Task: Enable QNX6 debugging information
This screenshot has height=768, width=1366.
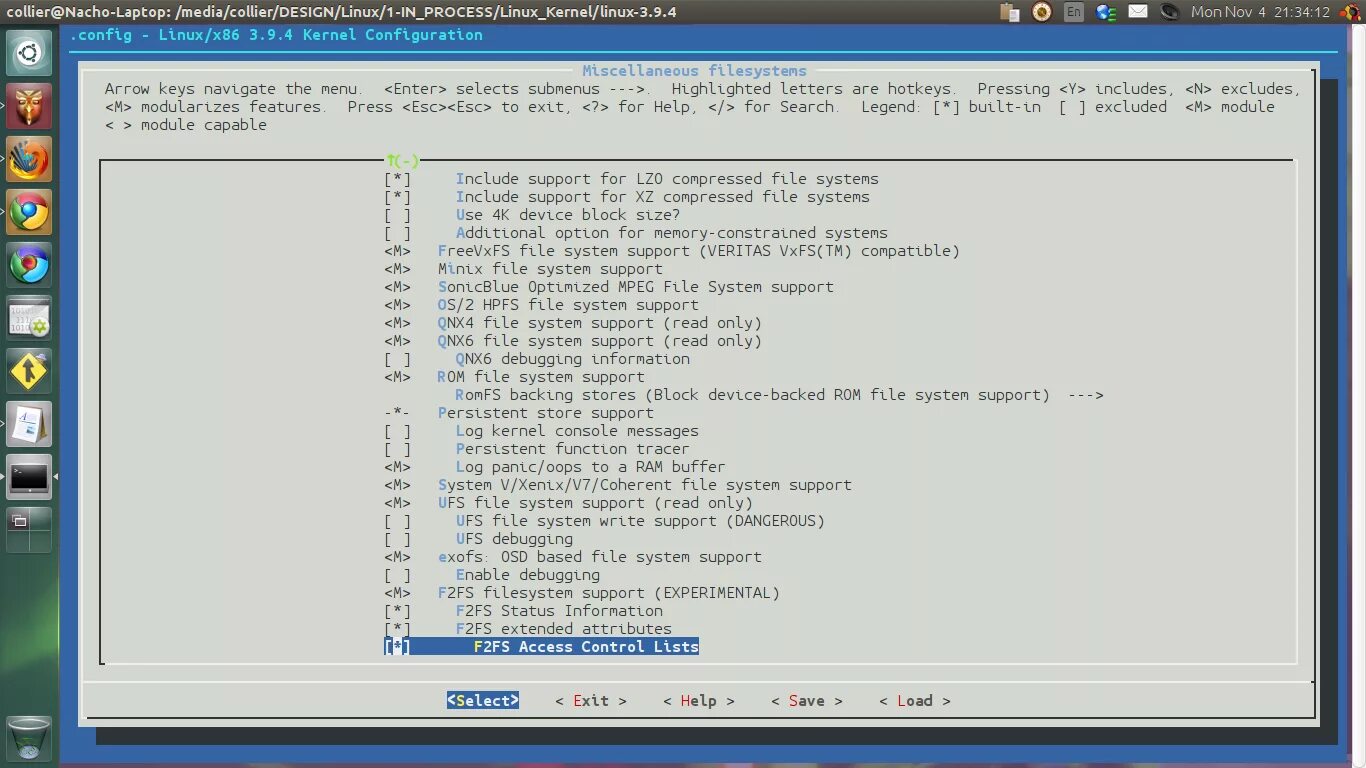Action: (537, 359)
